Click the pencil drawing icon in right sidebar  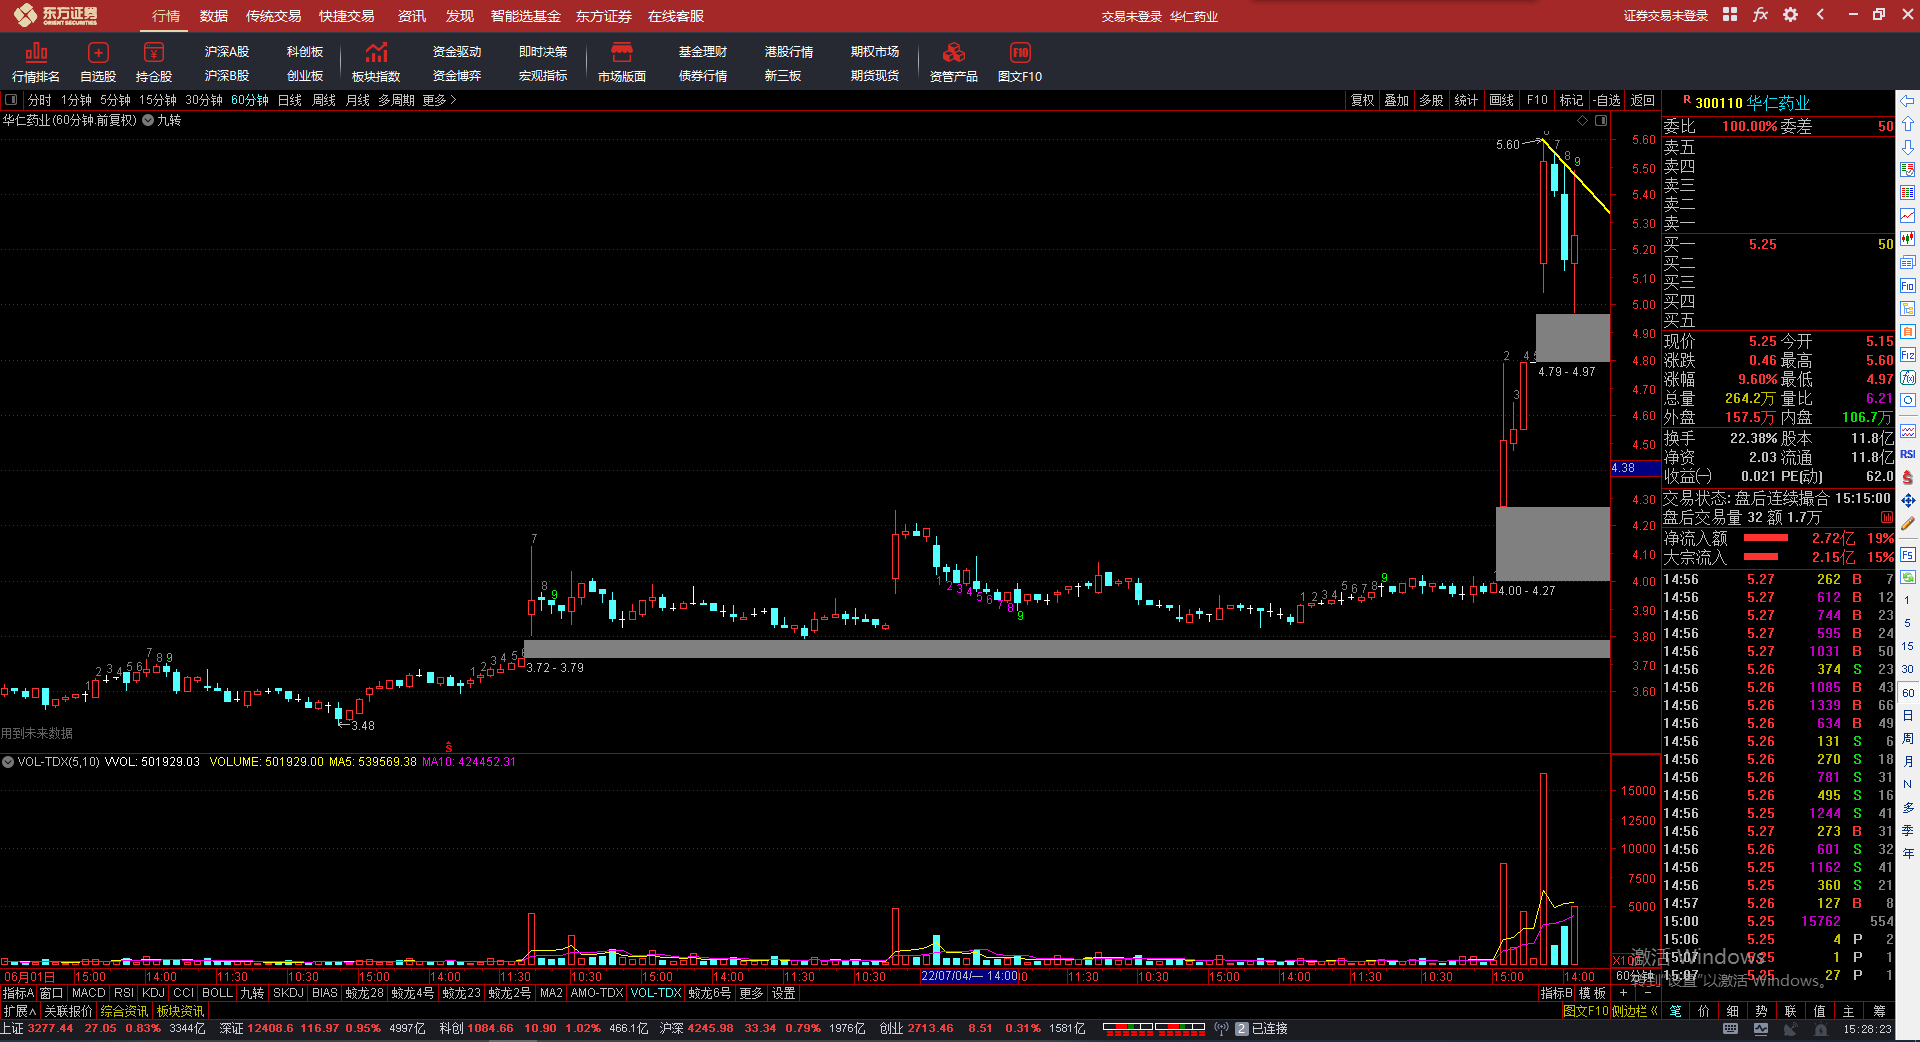(x=1908, y=523)
